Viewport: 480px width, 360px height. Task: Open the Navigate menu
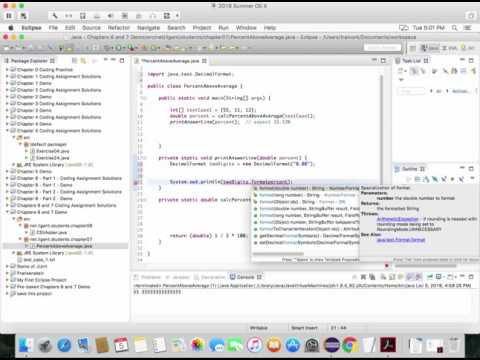coord(148,28)
